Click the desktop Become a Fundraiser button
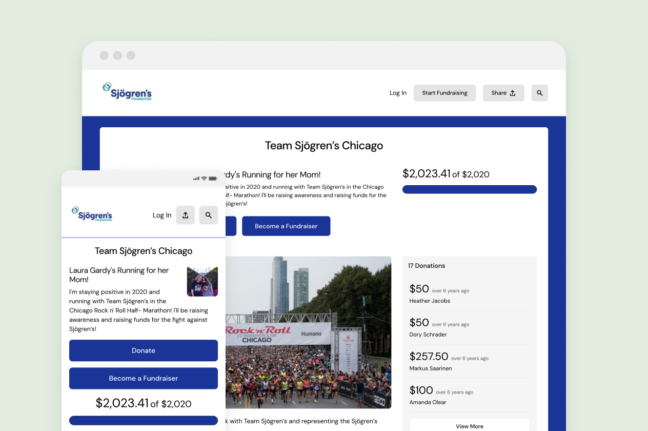This screenshot has height=431, width=648. 286,226
